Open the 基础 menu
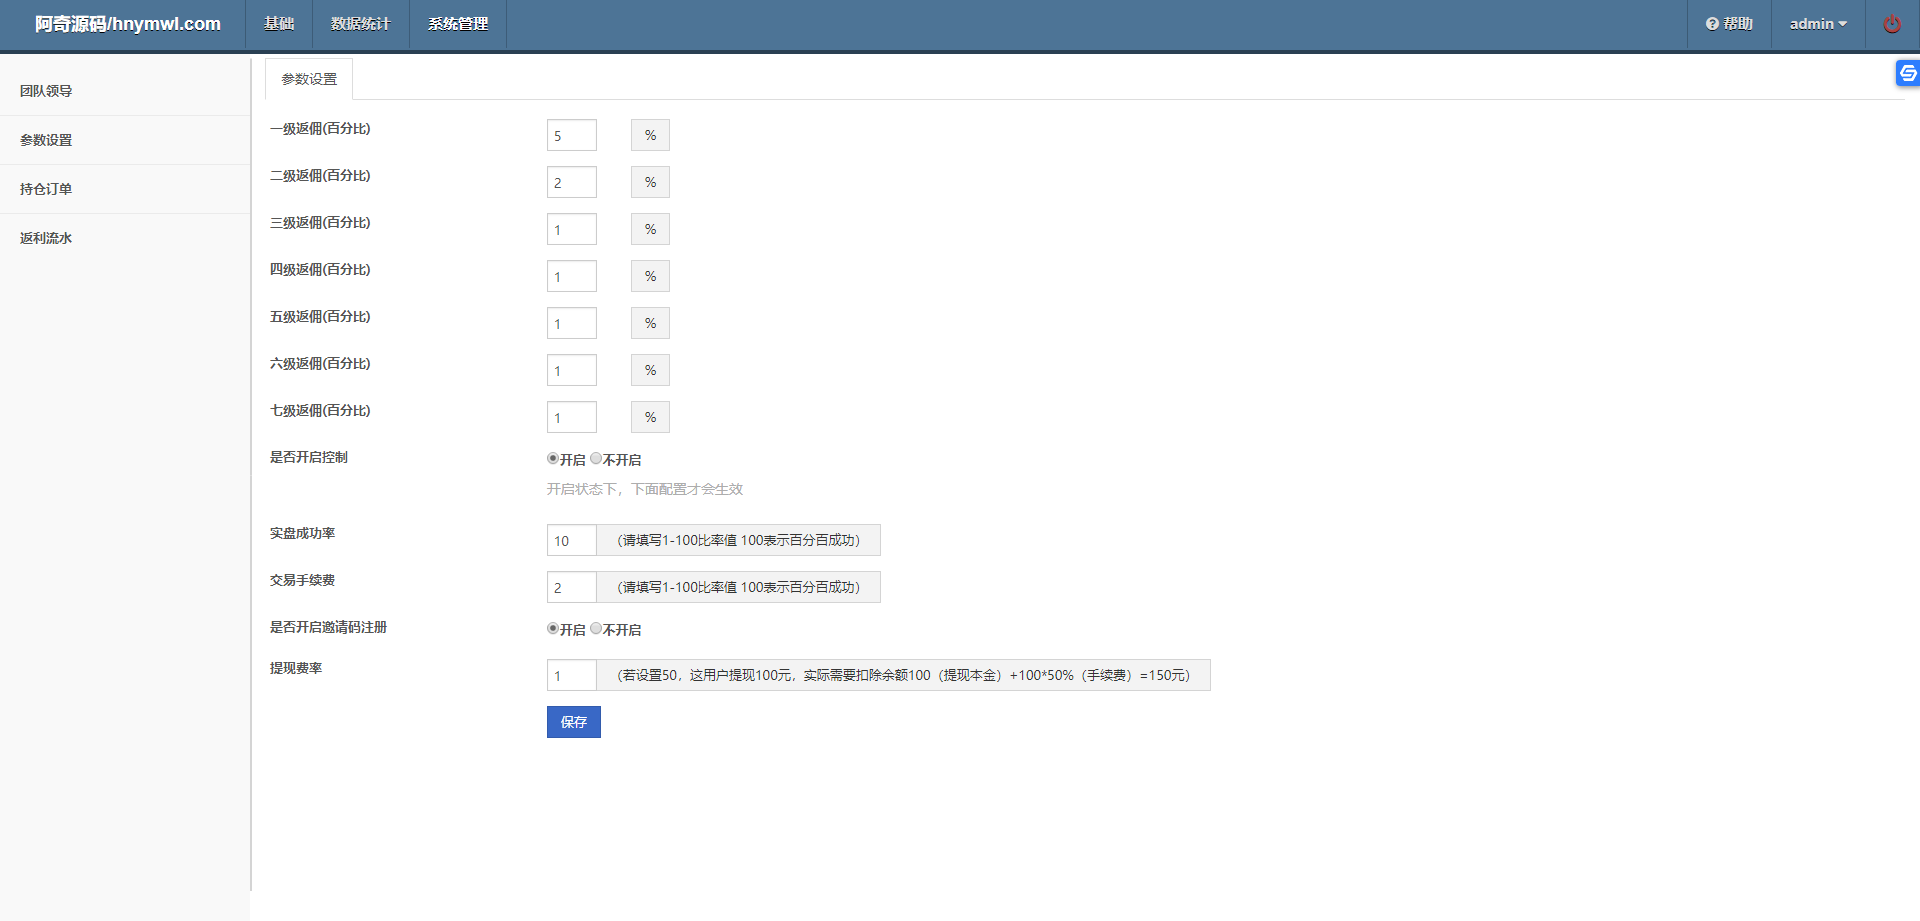Screen dimensions: 1920x921 coord(279,23)
